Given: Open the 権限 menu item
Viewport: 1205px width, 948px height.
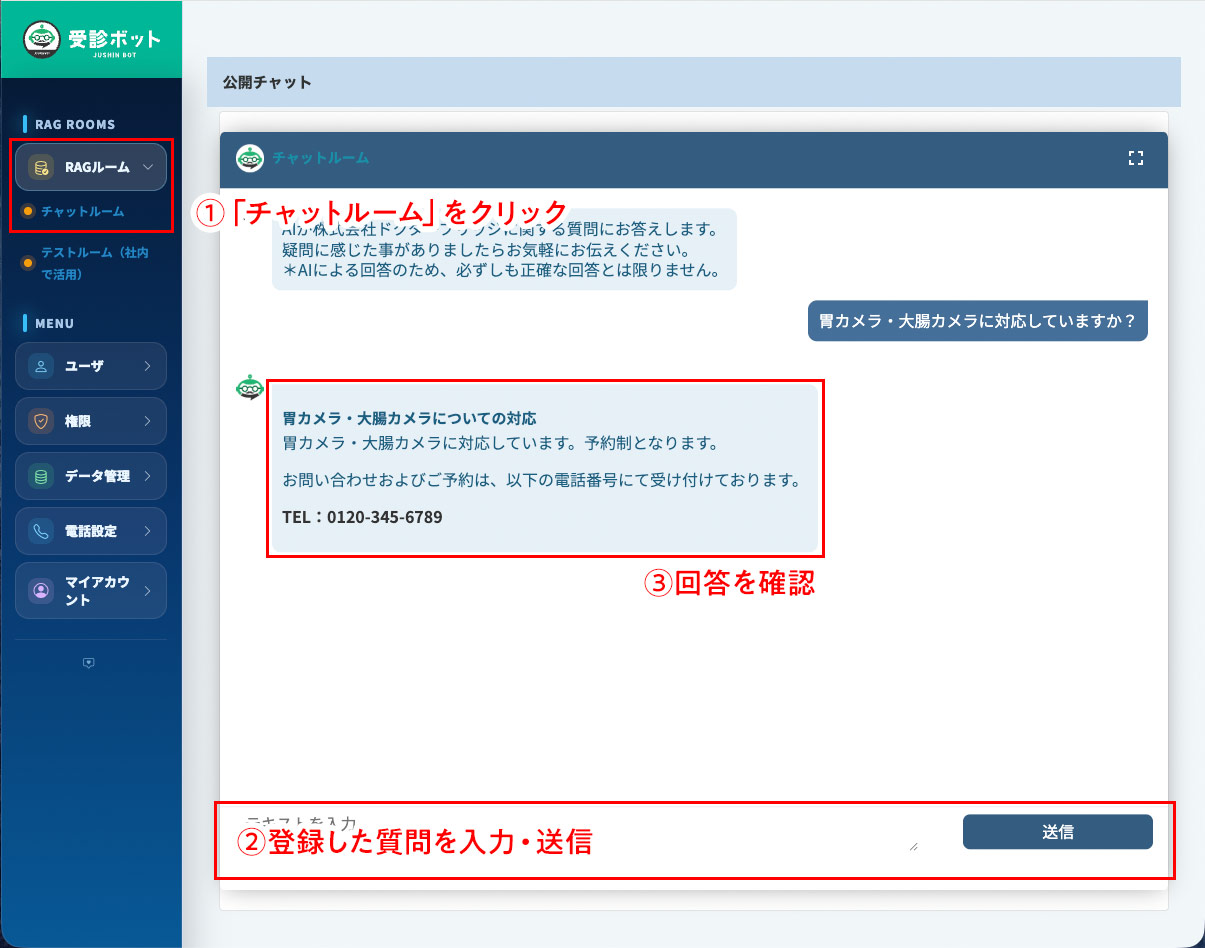Looking at the screenshot, I should point(91,421).
